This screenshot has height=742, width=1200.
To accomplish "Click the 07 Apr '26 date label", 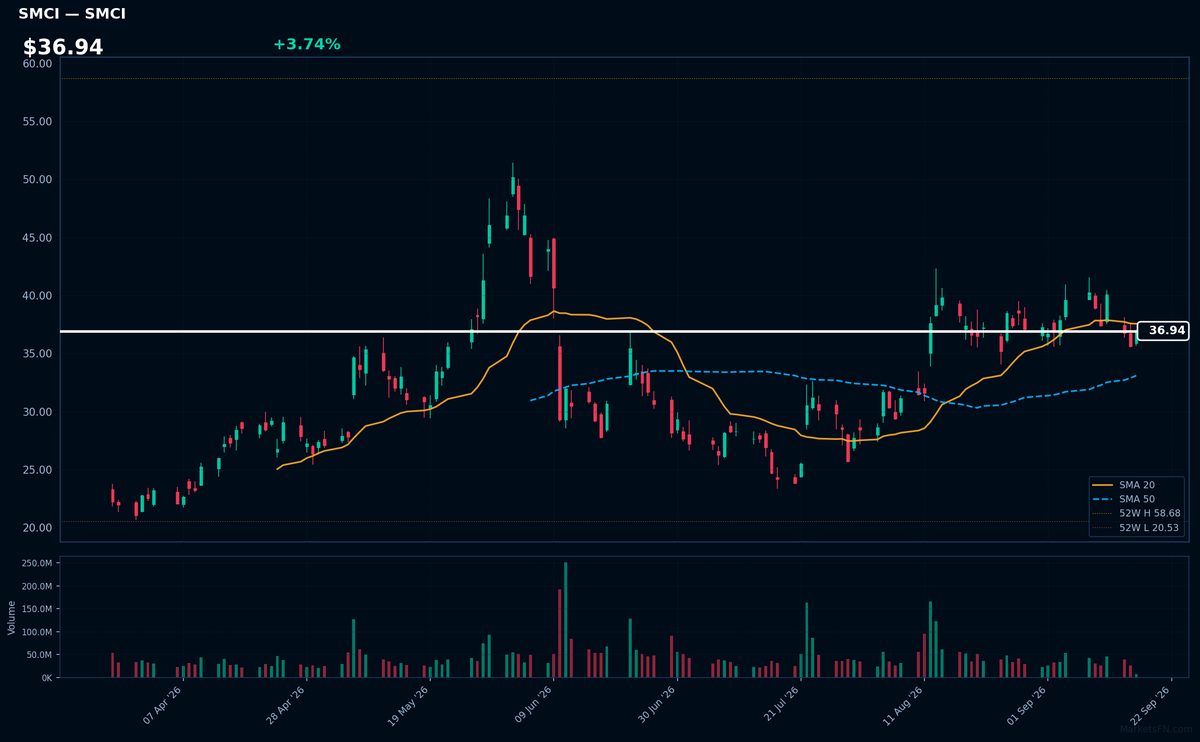I will pos(162,704).
